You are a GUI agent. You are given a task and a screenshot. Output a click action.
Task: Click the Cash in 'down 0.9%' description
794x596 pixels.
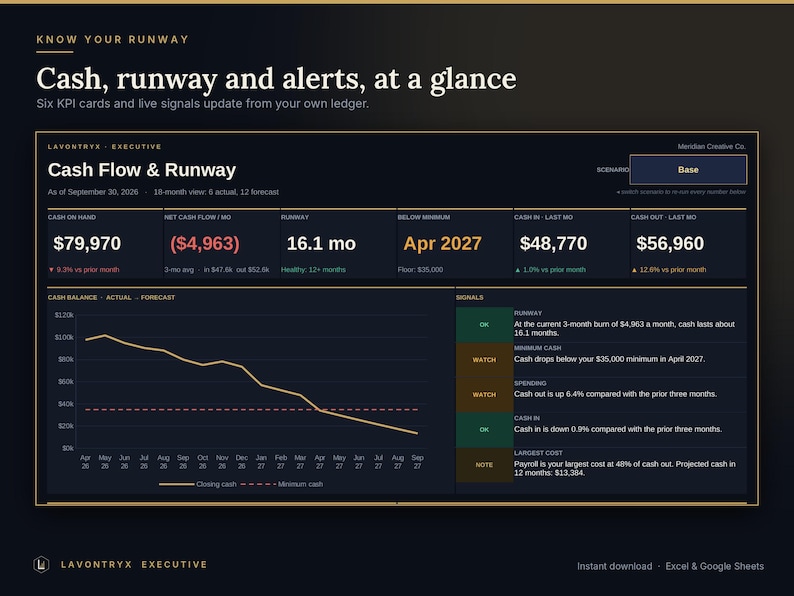618,429
